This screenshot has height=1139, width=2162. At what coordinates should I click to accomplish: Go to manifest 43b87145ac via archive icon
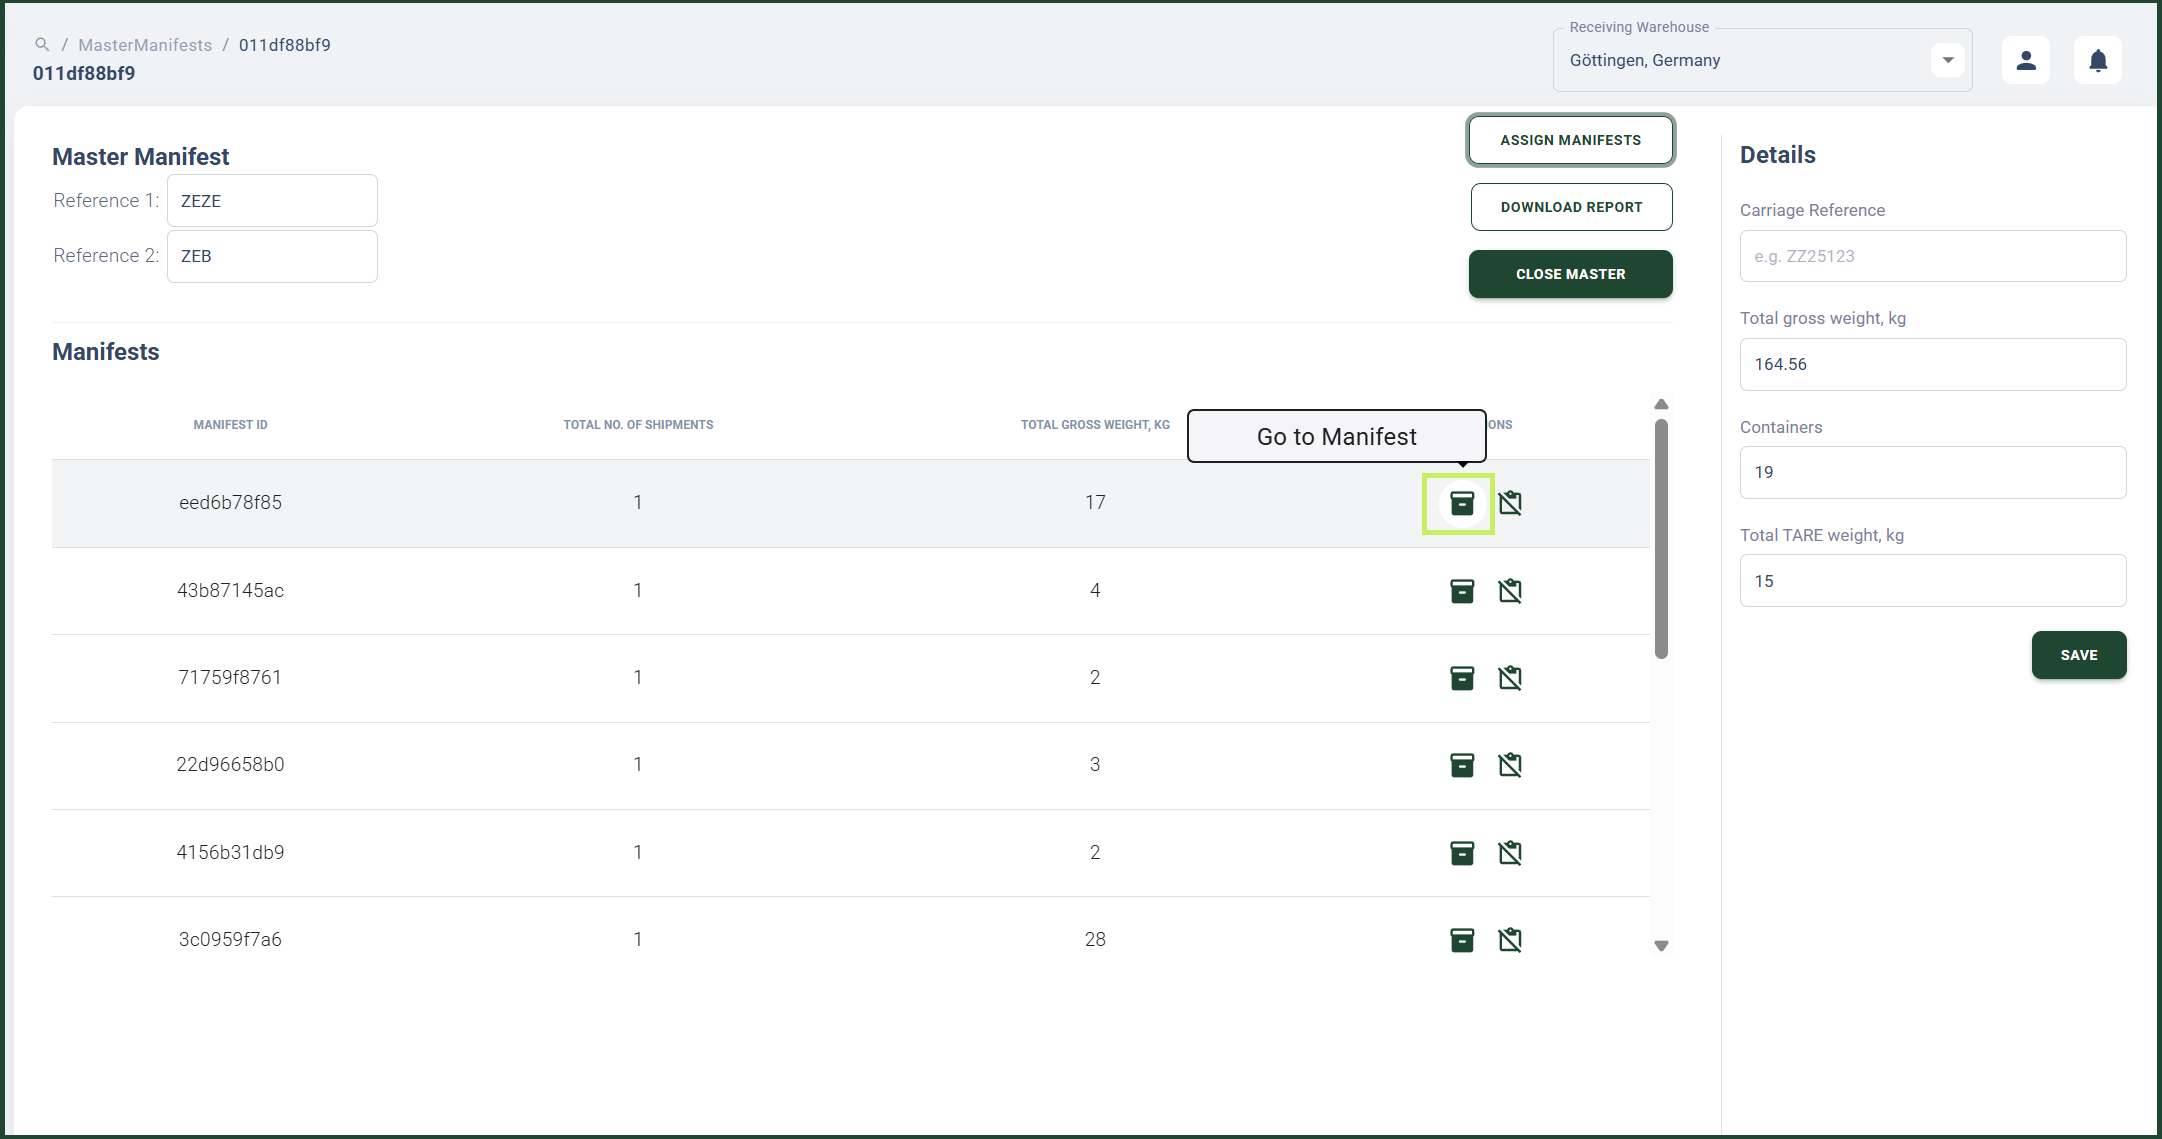[x=1462, y=591]
